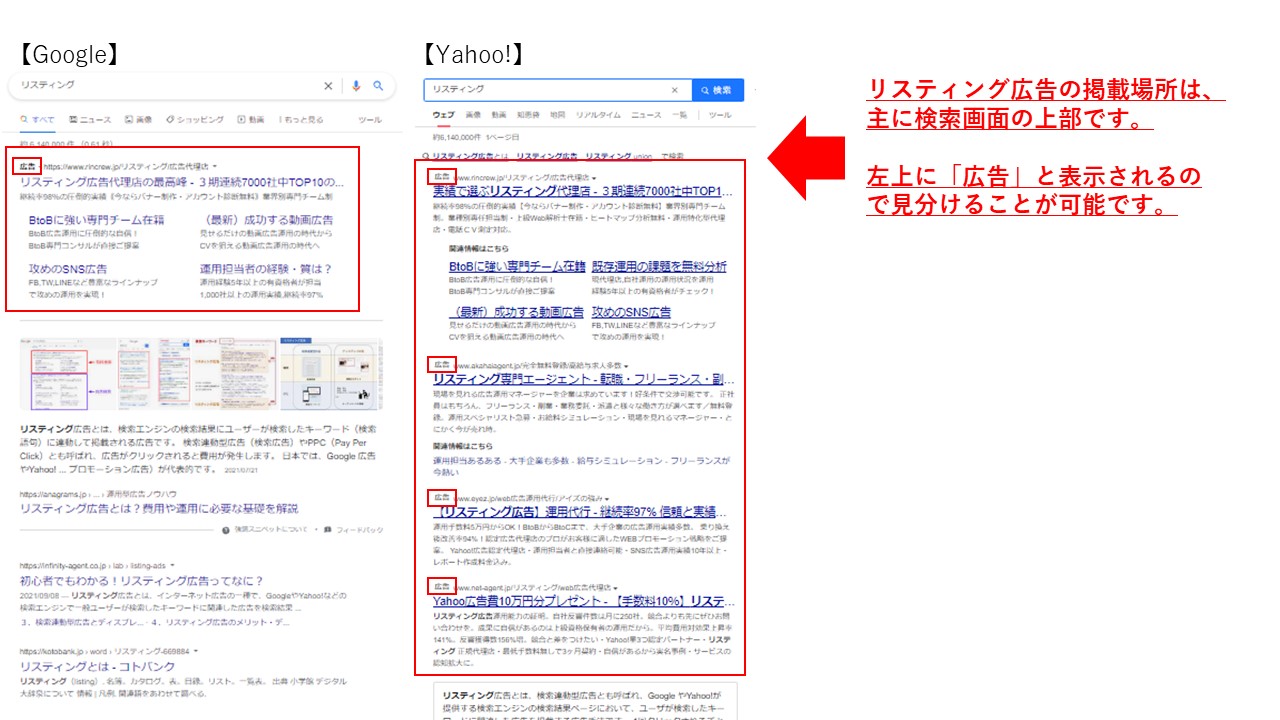Click the Google magnifying glass search icon
The image size is (1280, 720).
[378, 86]
